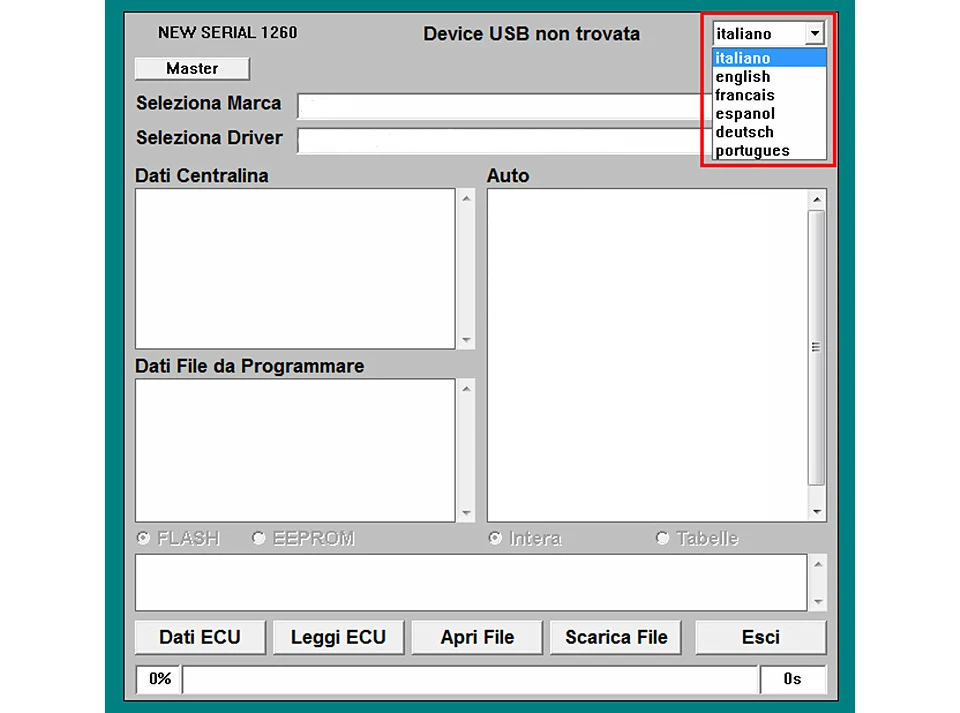The width and height of the screenshot is (960, 713).
Task: Exit via the Esci button
Action: coord(760,638)
